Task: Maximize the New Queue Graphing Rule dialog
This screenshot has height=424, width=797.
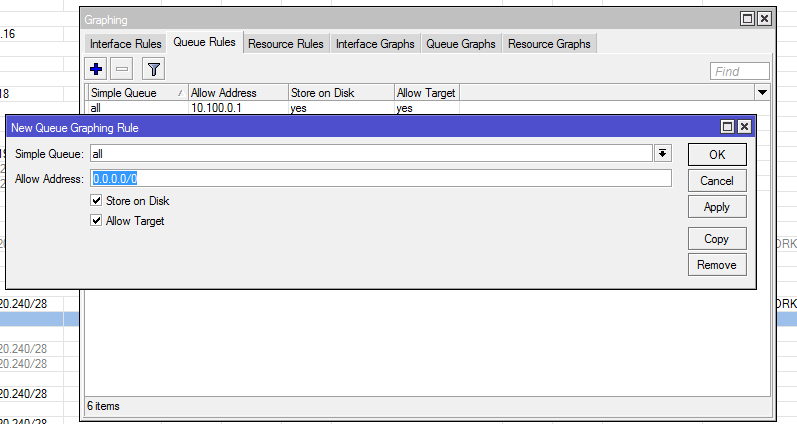Action: (728, 127)
